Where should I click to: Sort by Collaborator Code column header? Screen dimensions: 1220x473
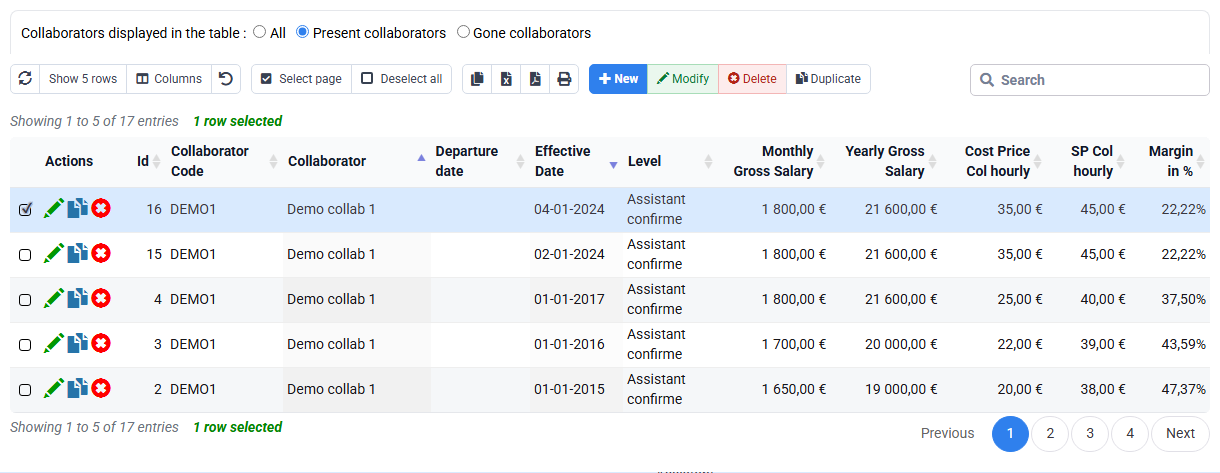pyautogui.click(x=223, y=161)
